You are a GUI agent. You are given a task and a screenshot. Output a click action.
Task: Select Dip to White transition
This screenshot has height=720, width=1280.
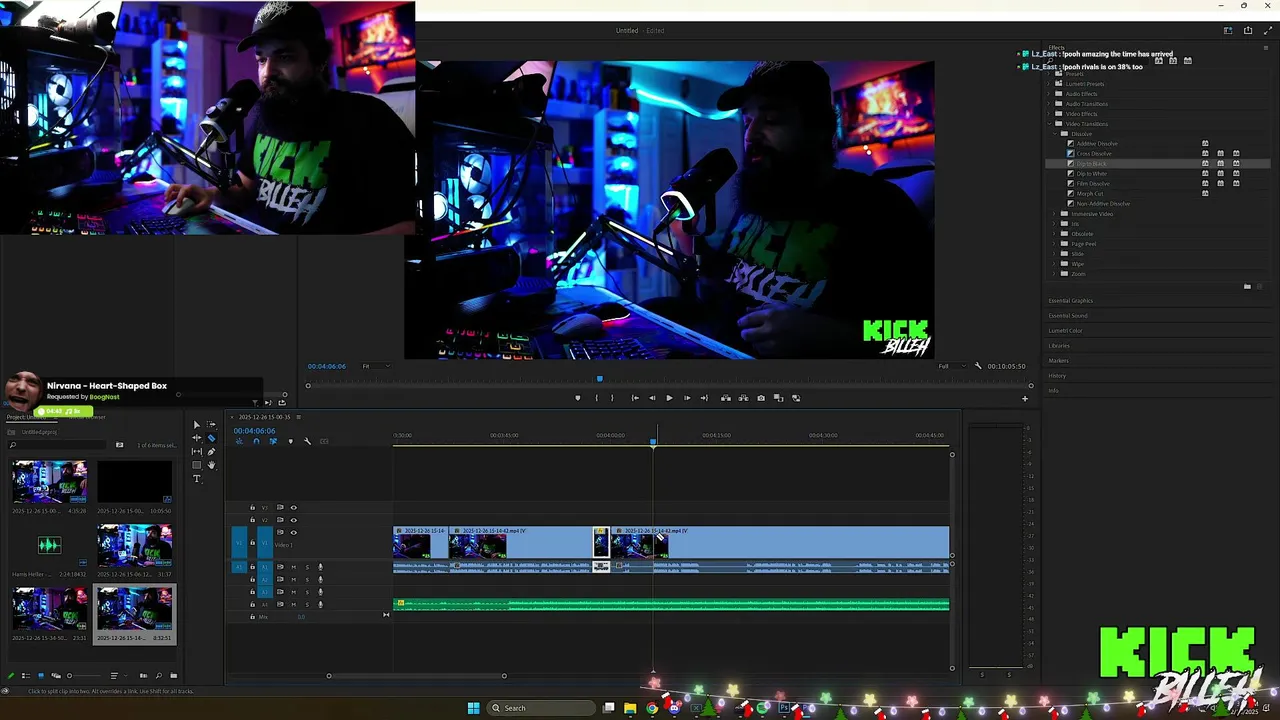tap(1092, 174)
